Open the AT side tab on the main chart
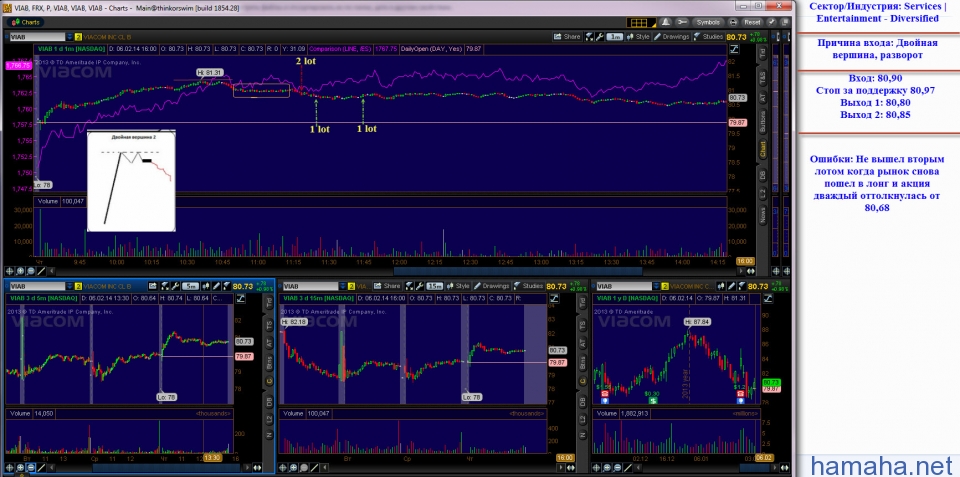Viewport: 960px width, 477px height. tap(762, 97)
